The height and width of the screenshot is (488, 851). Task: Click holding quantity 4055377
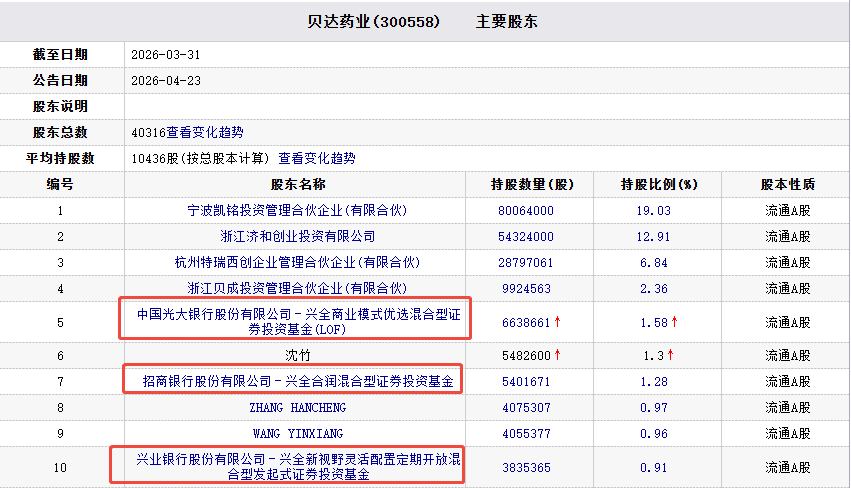click(x=526, y=434)
